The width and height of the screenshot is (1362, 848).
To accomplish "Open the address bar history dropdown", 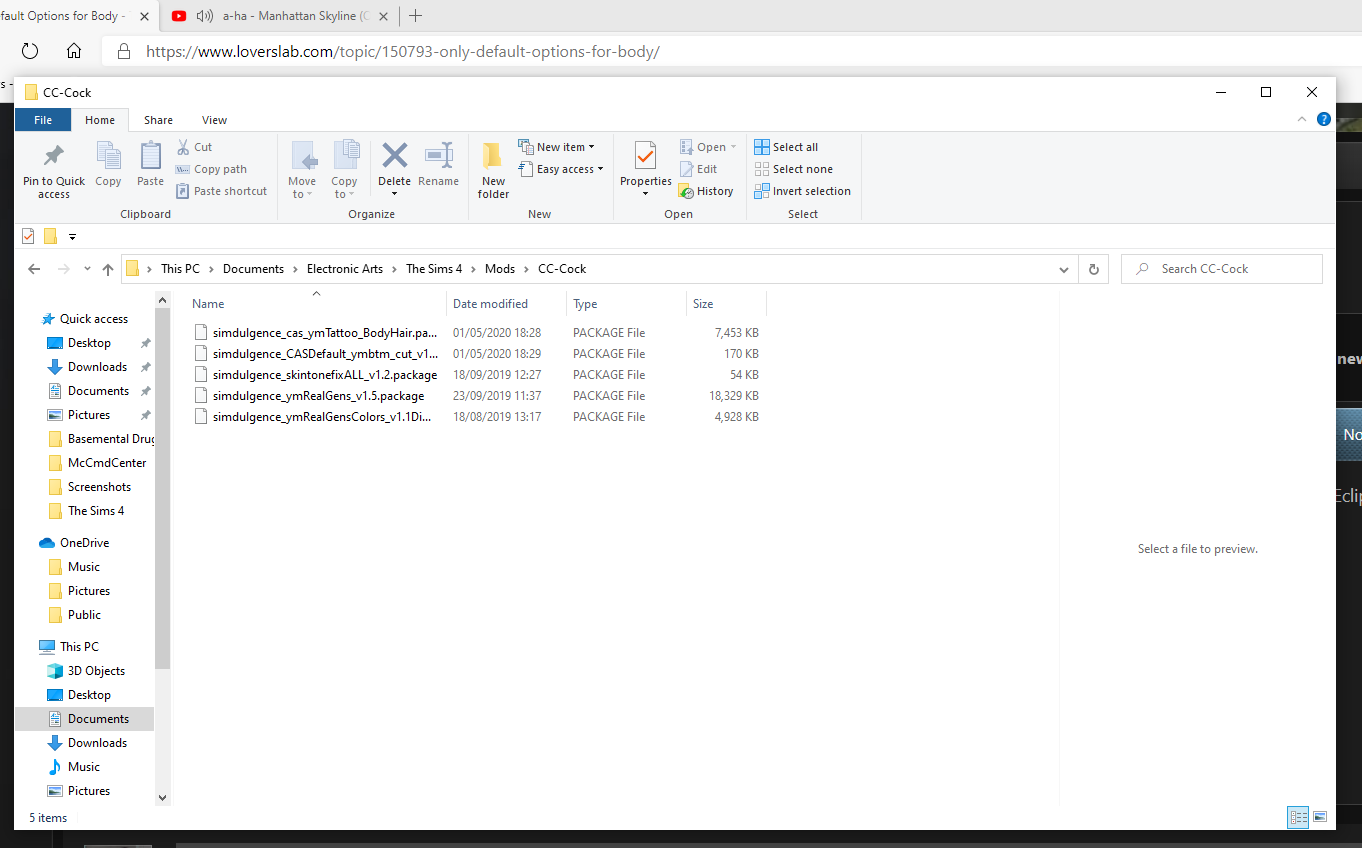I will pos(1063,269).
